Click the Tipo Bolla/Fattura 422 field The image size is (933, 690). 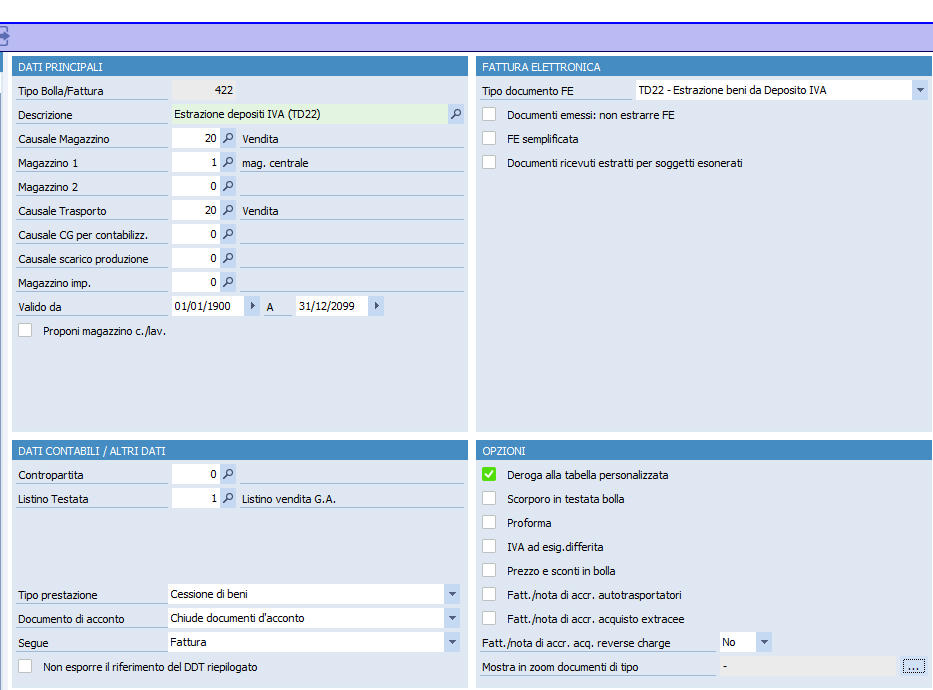point(203,90)
